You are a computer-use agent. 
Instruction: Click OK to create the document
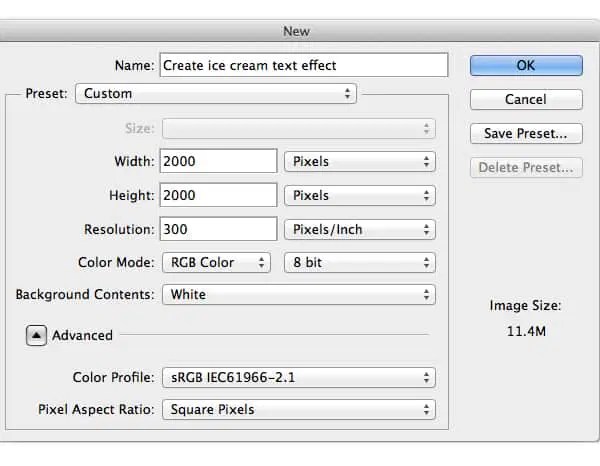pos(526,65)
